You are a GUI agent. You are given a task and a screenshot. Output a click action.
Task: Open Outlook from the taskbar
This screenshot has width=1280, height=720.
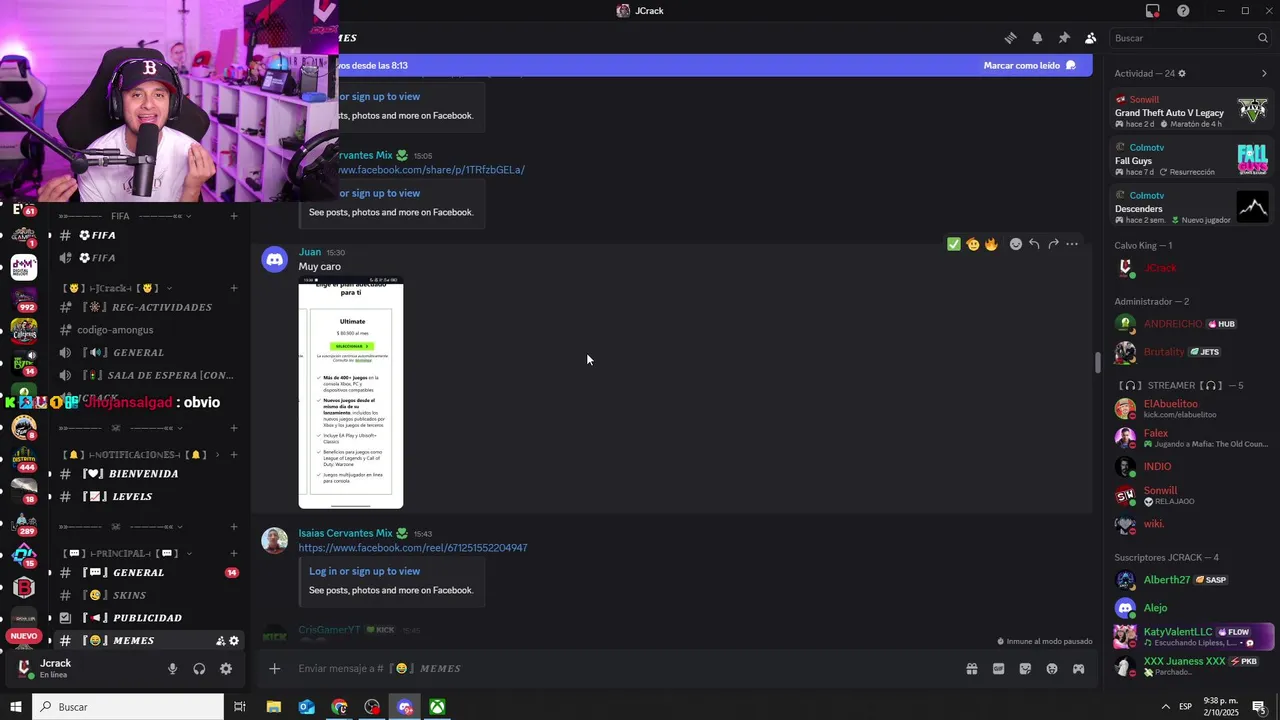pyautogui.click(x=306, y=707)
